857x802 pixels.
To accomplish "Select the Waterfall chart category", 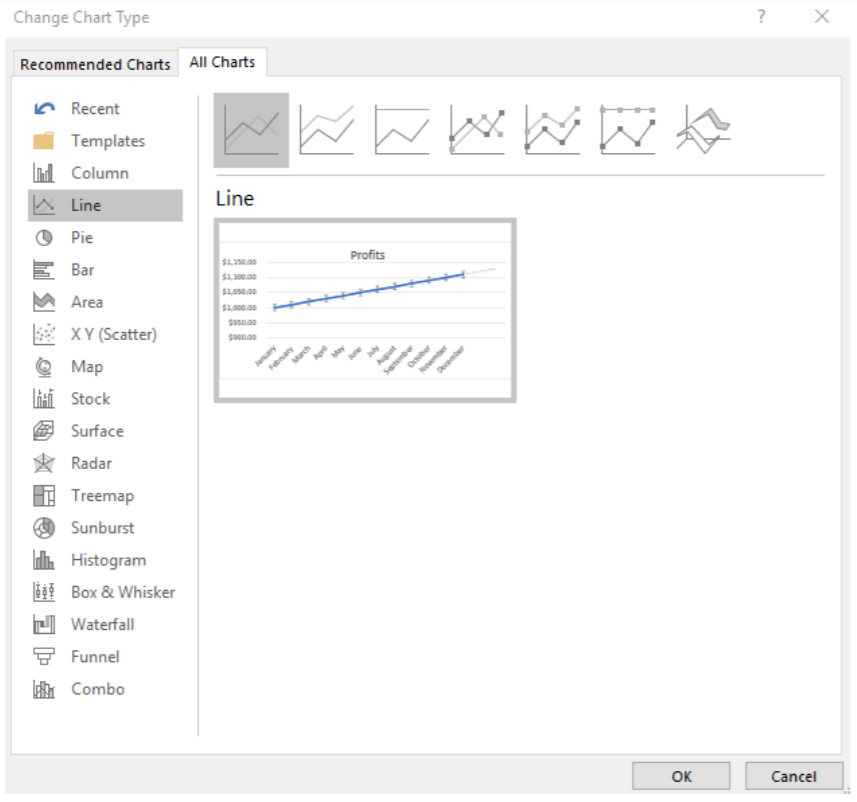I will [102, 624].
